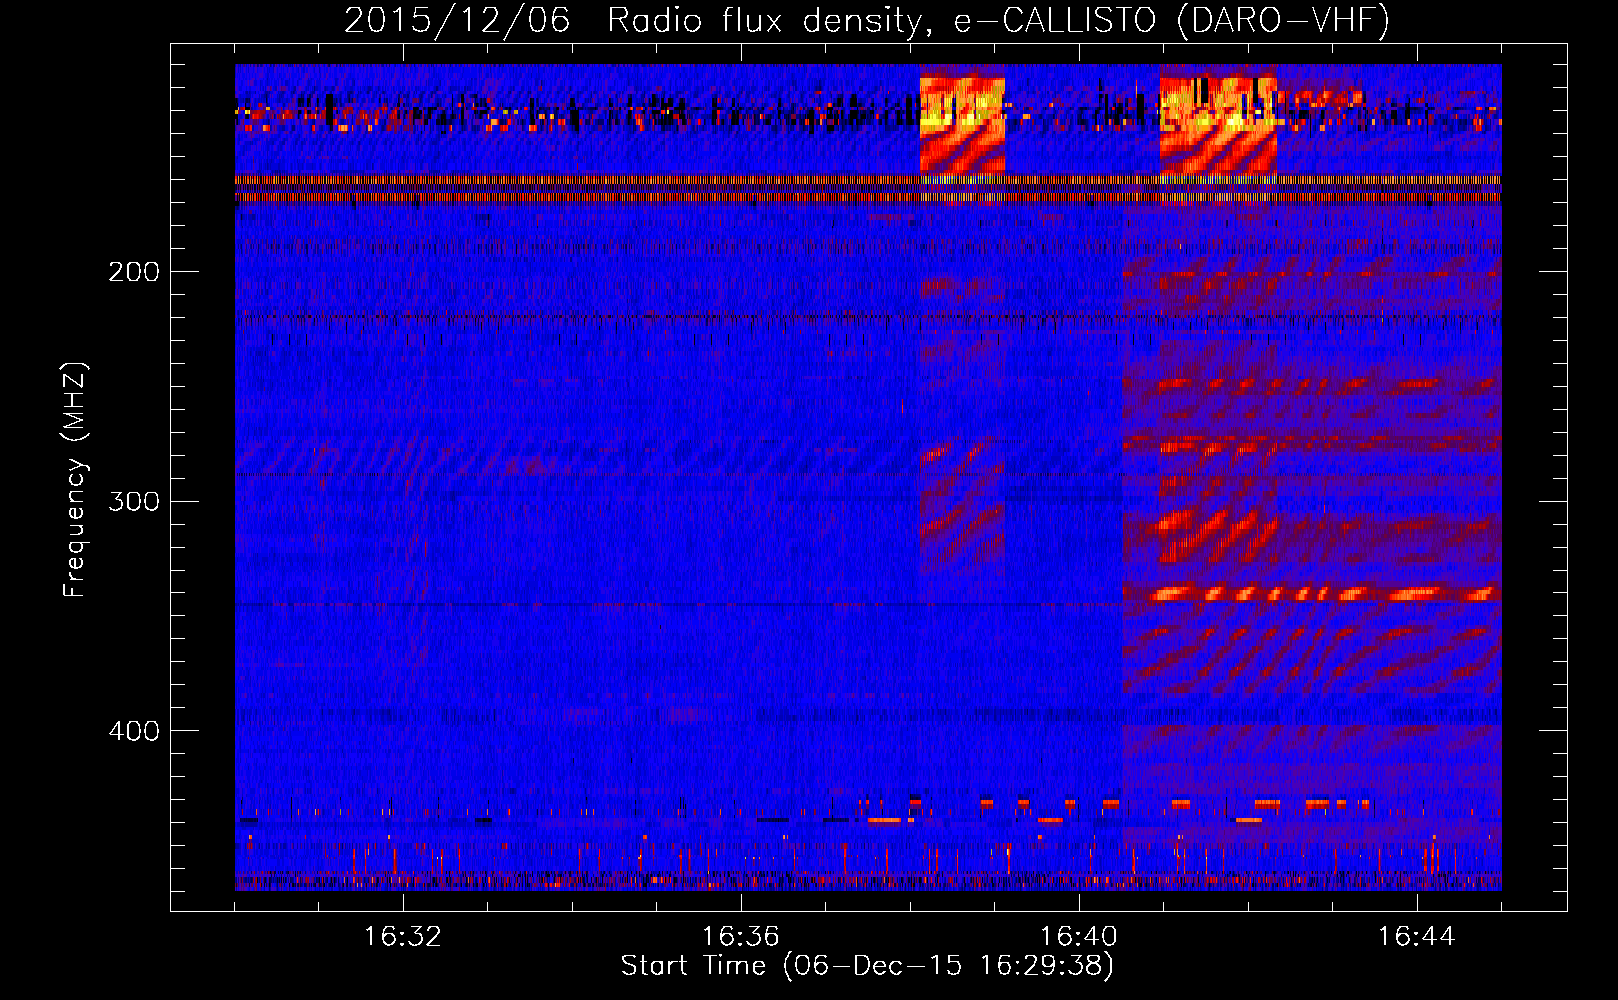Click the 400 frequency tick label
This screenshot has width=1618, height=1000.
click(x=134, y=731)
